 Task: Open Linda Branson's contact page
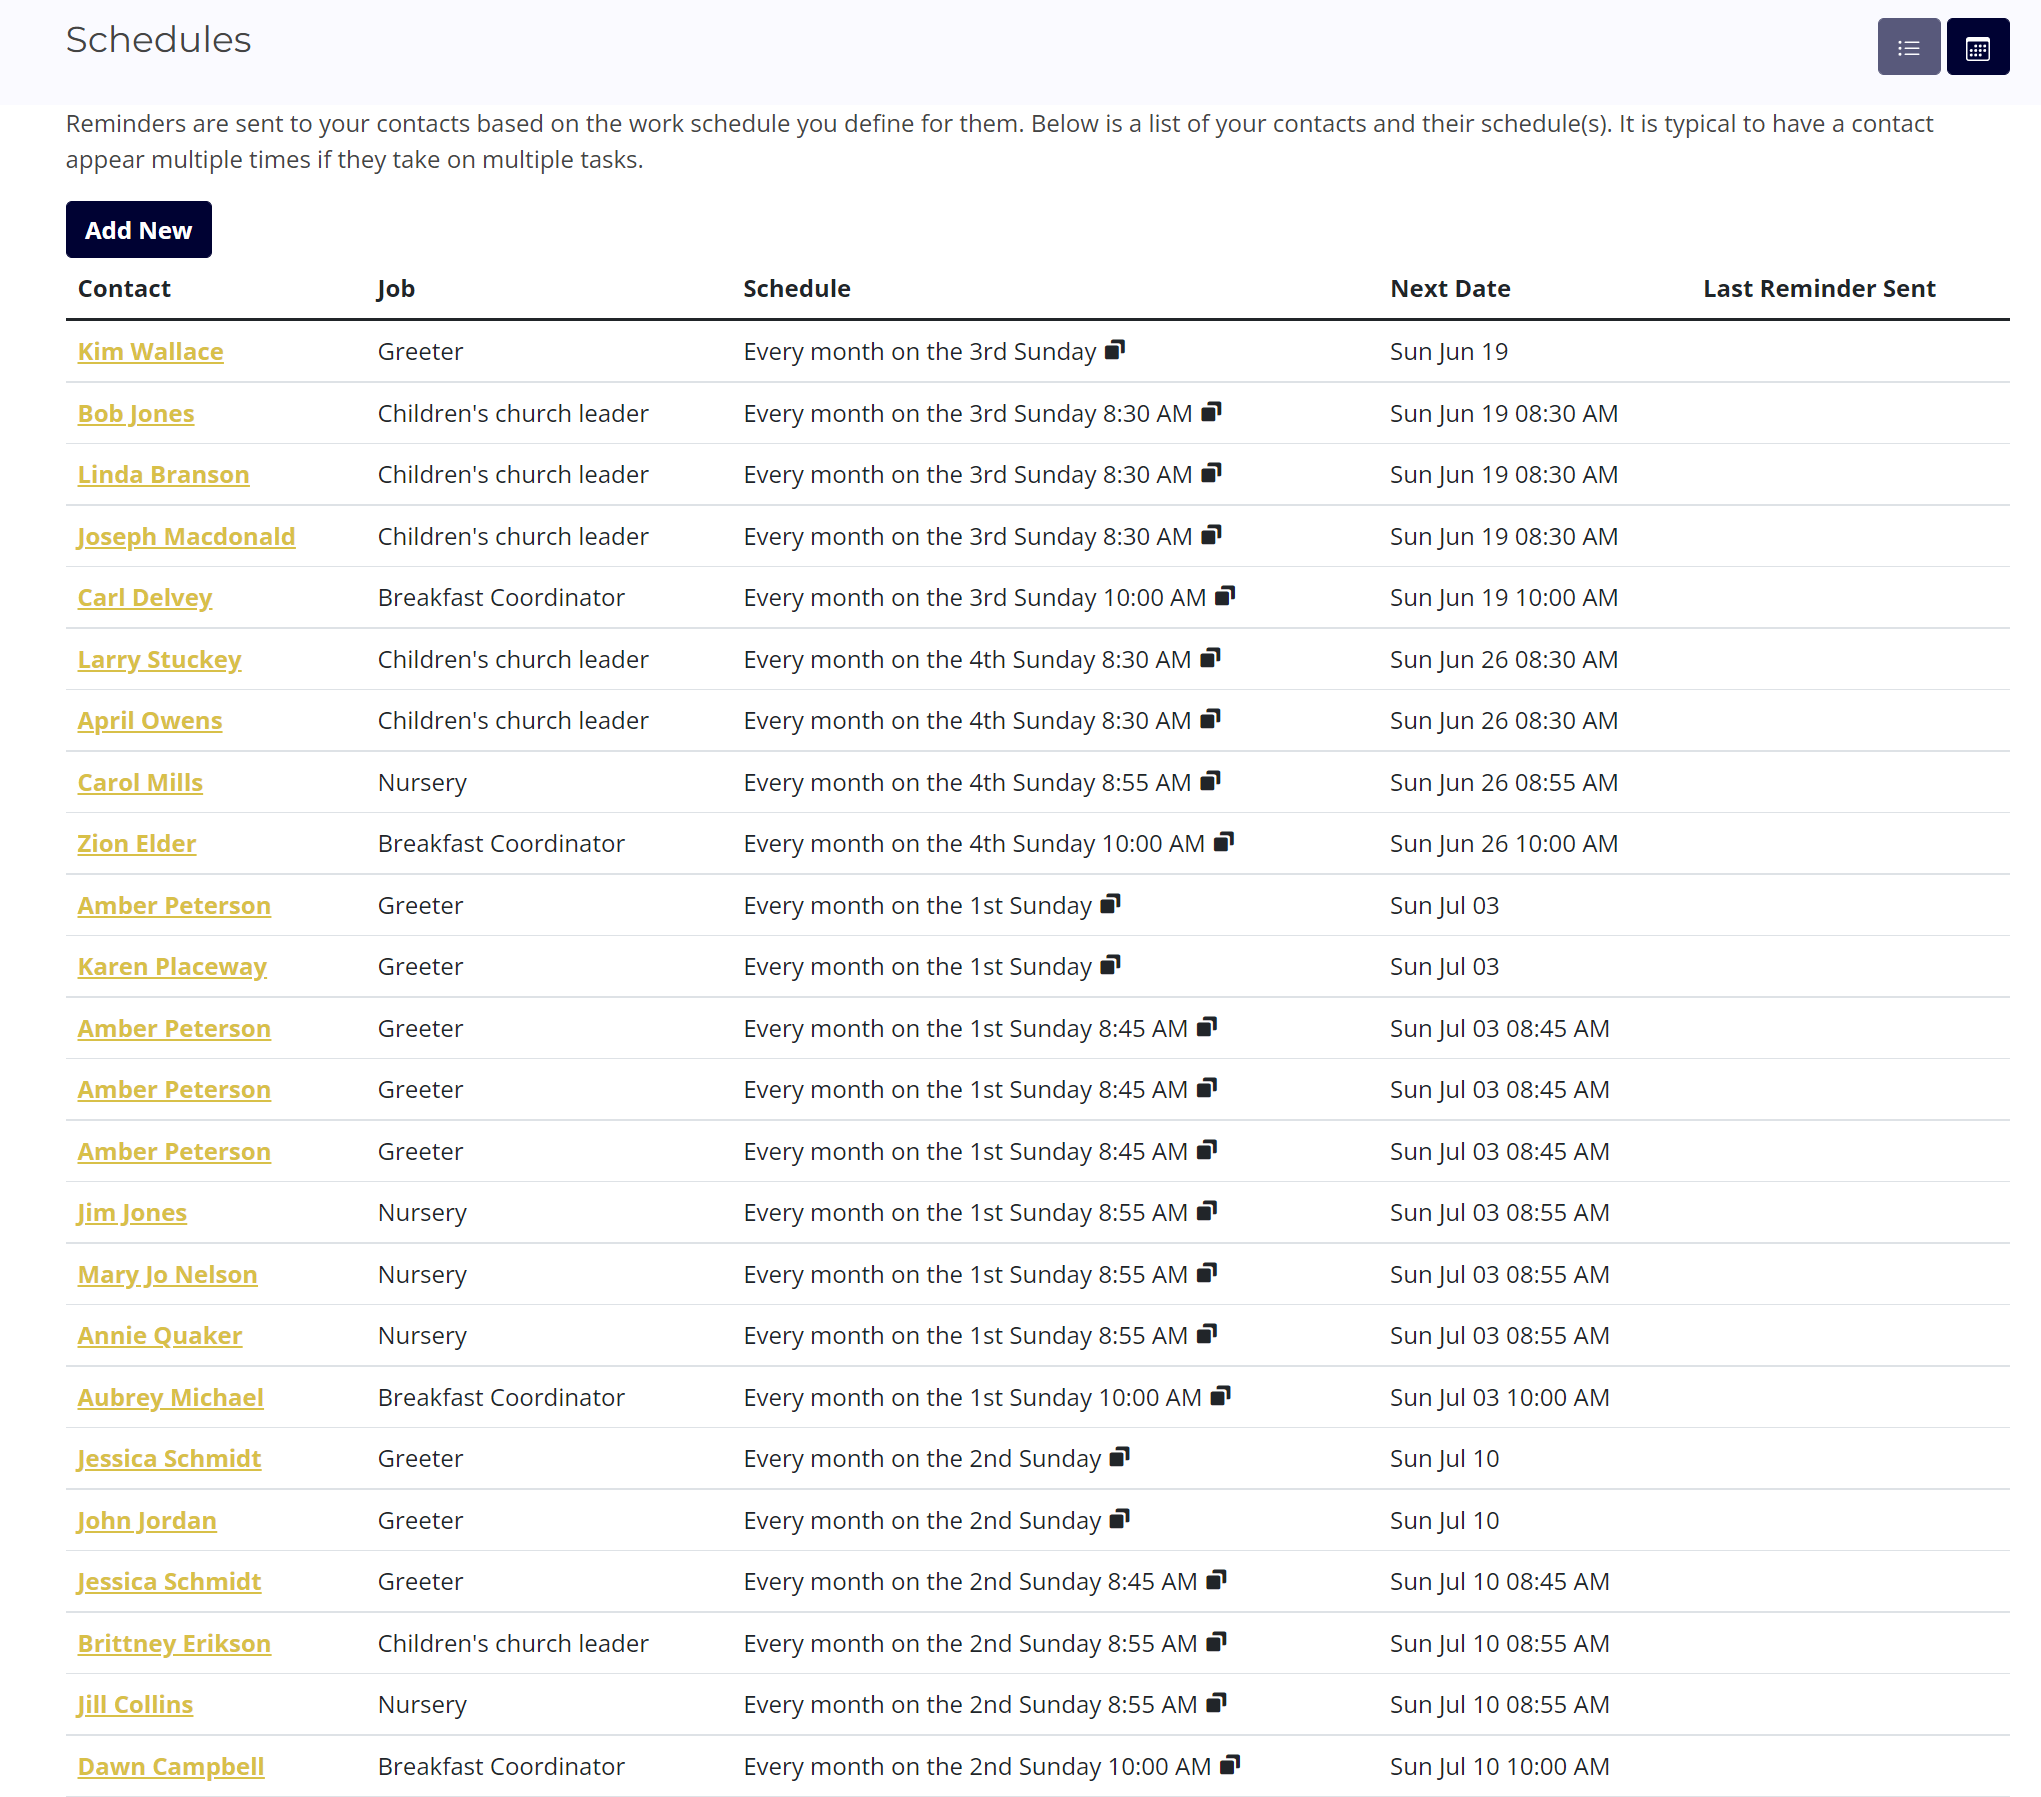click(163, 475)
